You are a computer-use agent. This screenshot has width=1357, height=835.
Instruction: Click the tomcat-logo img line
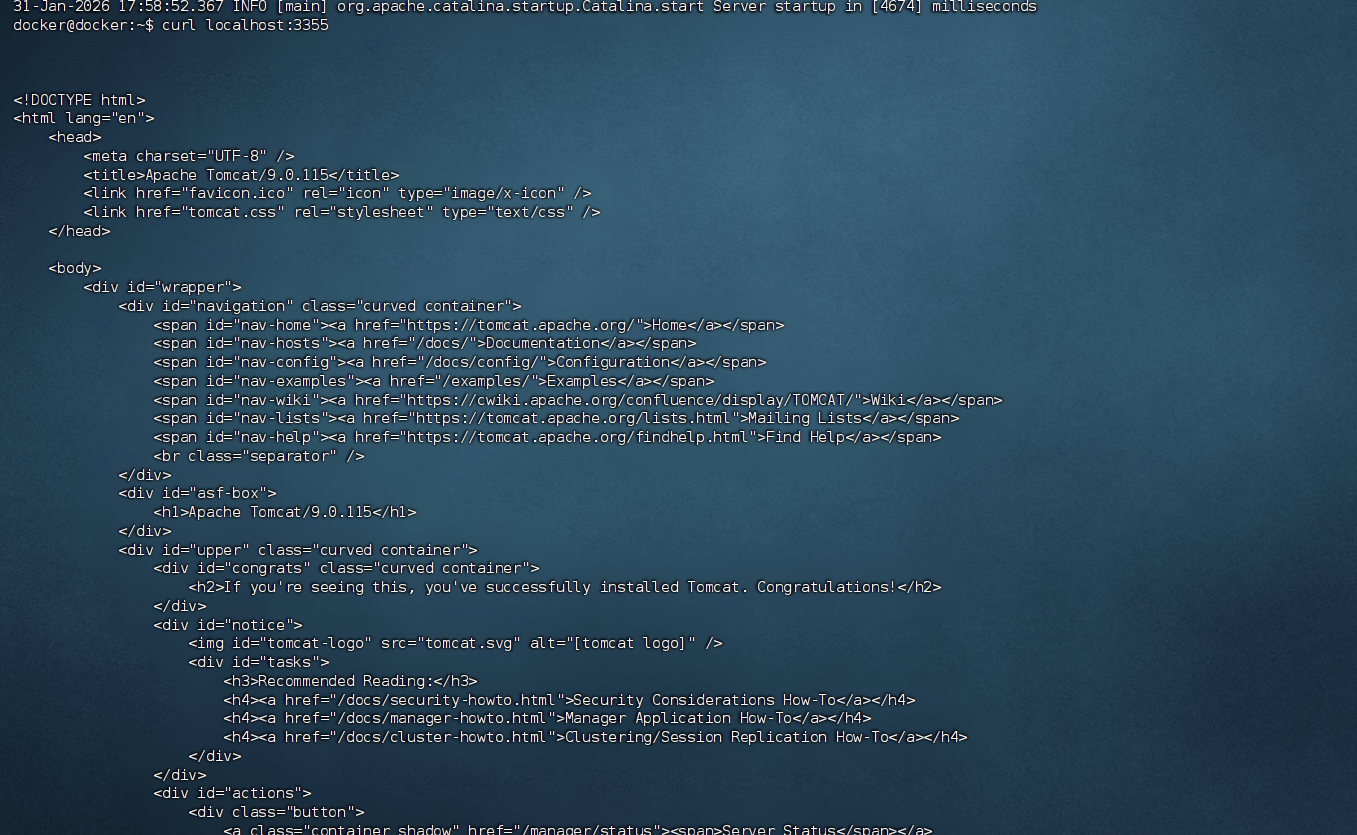[456, 643]
